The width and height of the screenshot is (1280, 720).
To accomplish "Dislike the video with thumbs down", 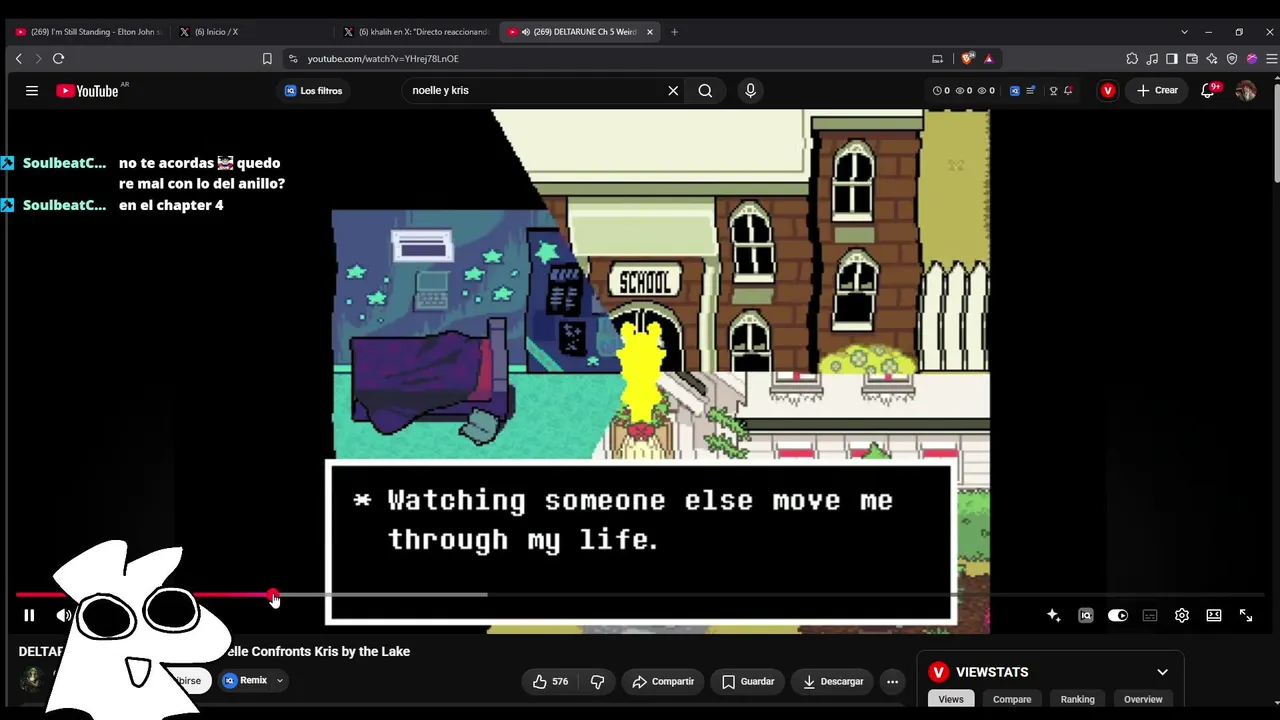I will [x=598, y=681].
